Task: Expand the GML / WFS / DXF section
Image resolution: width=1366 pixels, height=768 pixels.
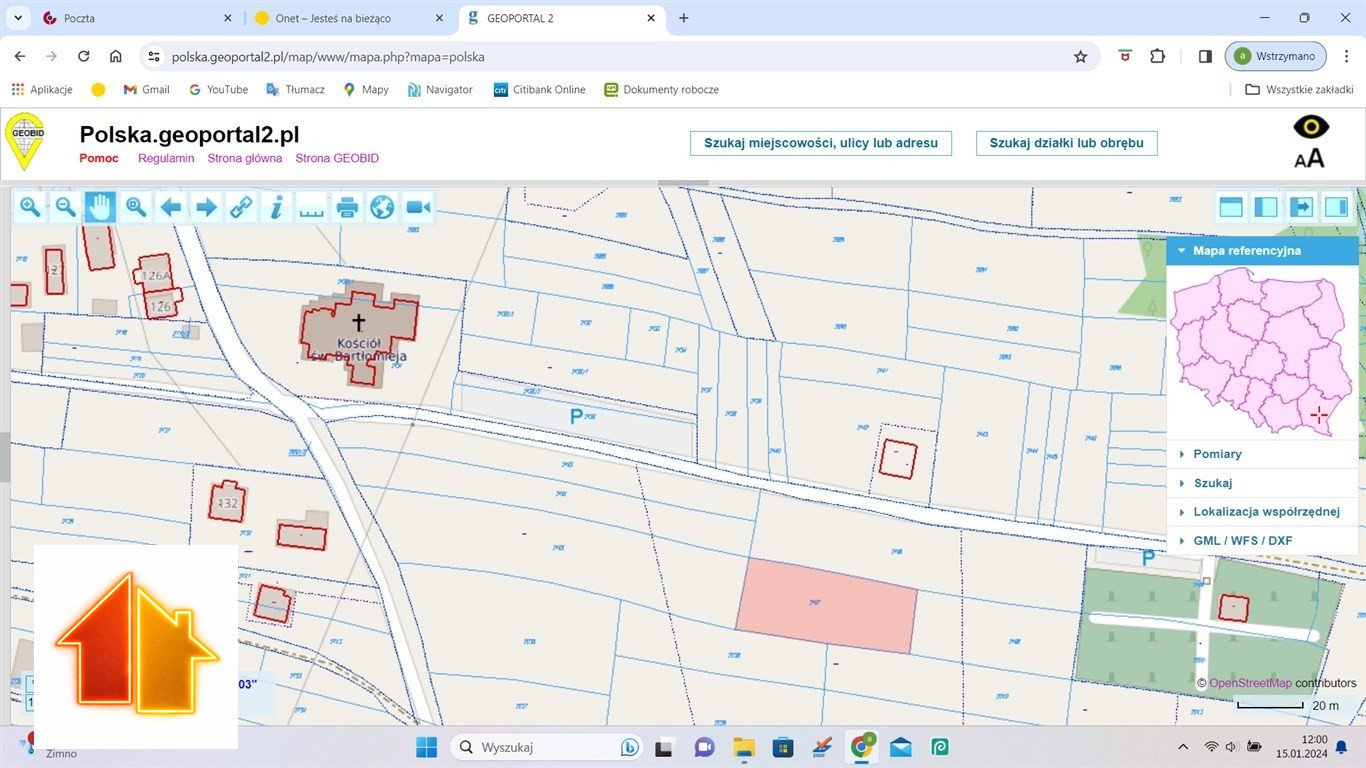Action: point(1262,541)
